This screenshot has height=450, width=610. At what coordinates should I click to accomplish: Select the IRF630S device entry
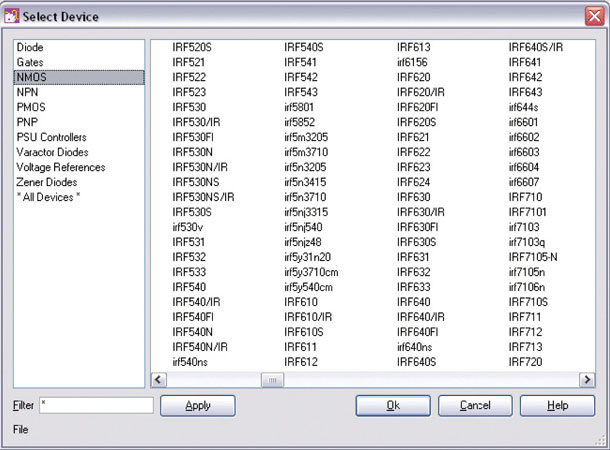point(417,242)
